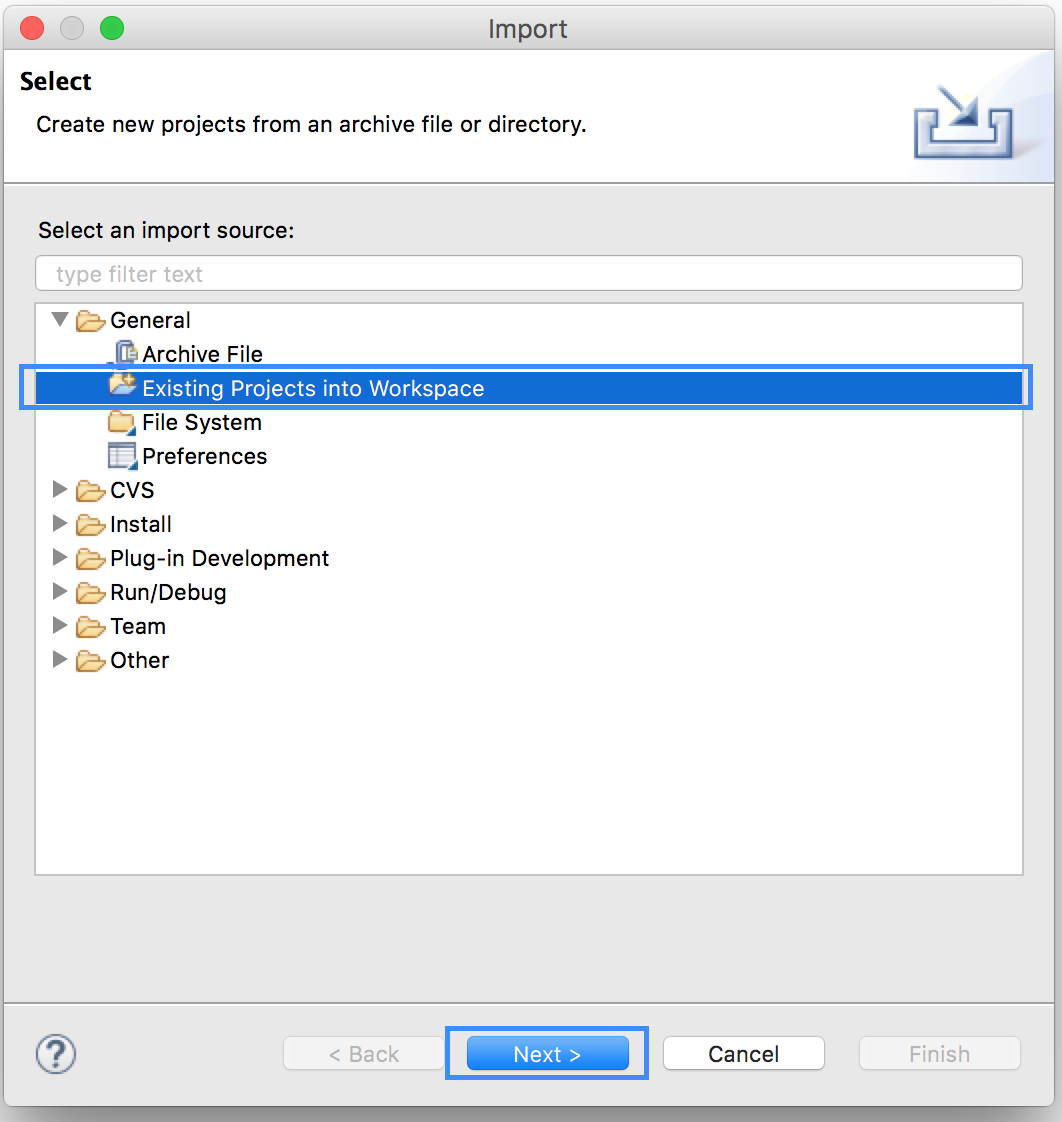Click the File System folder icon
Image resolution: width=1062 pixels, height=1122 pixels.
point(122,422)
